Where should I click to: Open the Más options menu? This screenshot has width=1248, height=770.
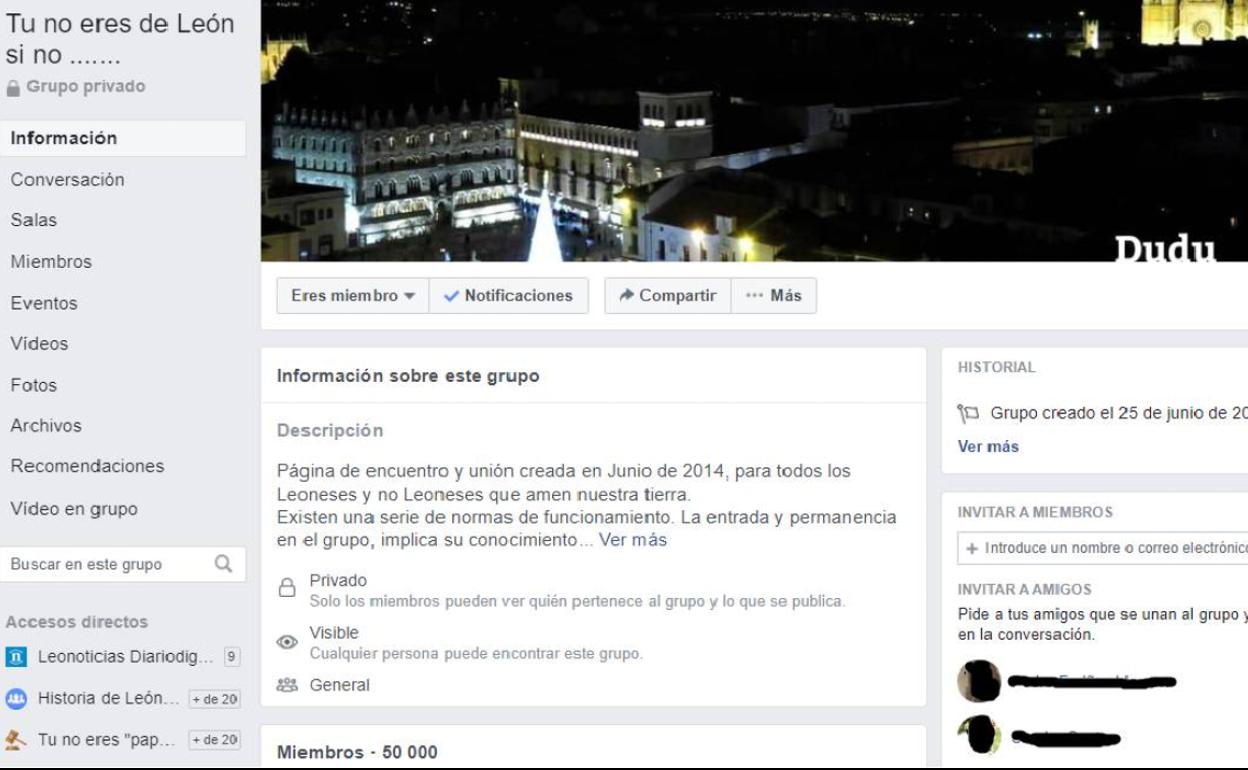coord(773,296)
